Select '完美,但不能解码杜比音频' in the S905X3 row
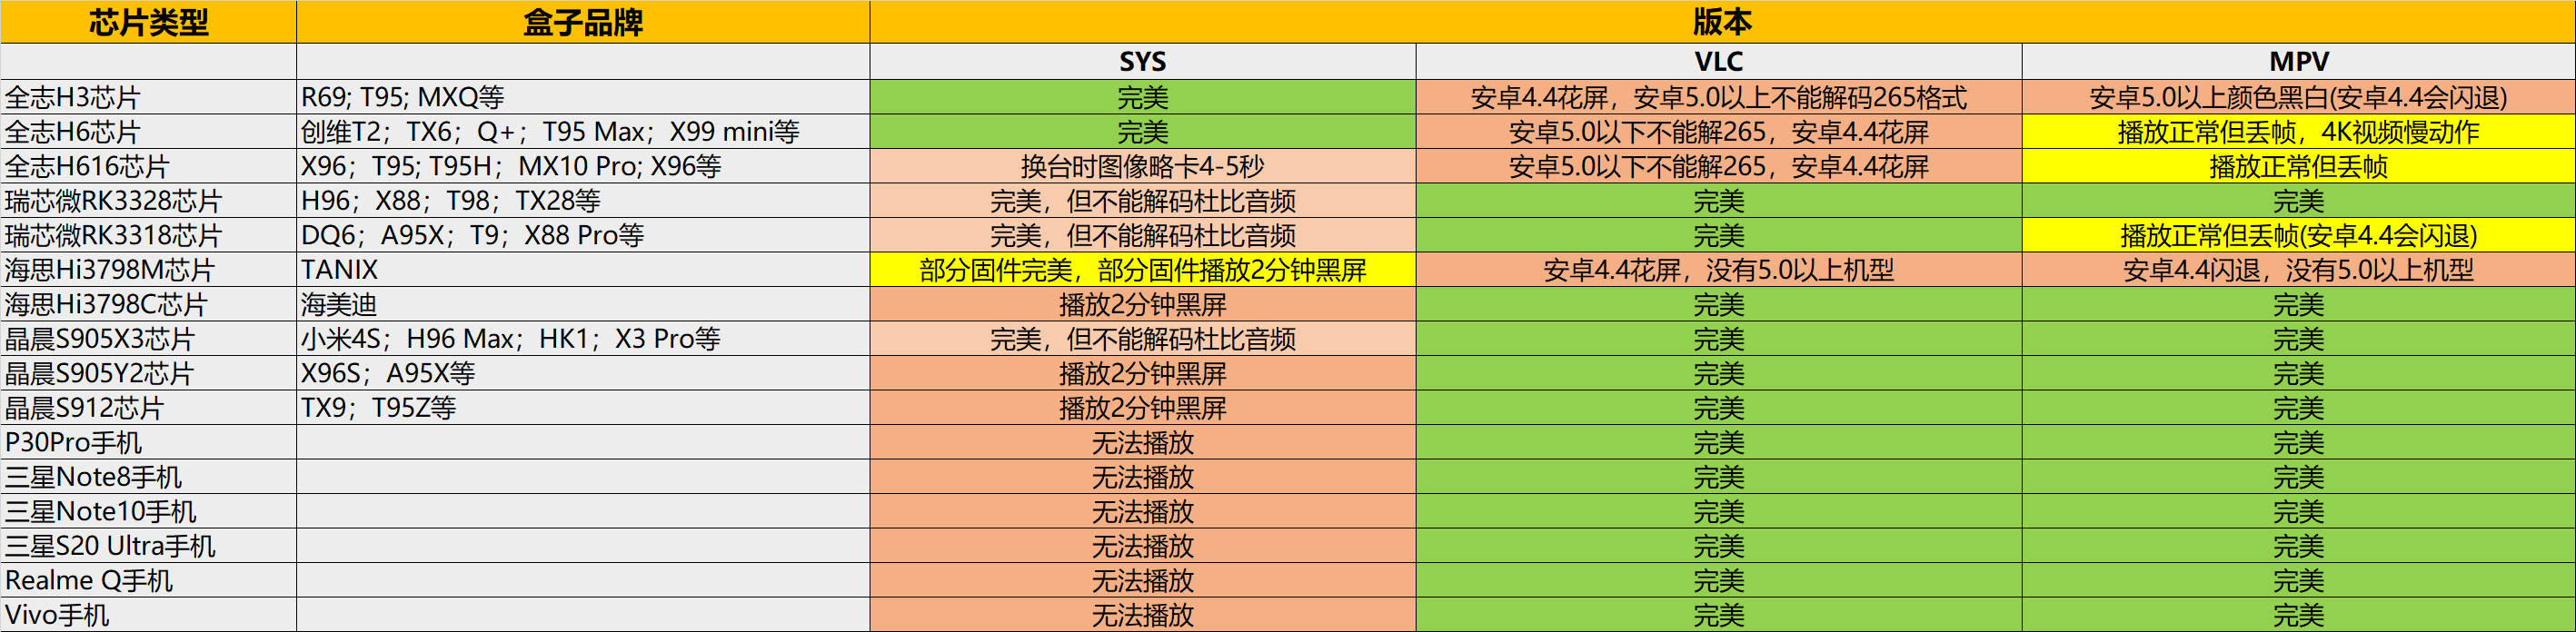The image size is (2576, 632). point(1143,339)
